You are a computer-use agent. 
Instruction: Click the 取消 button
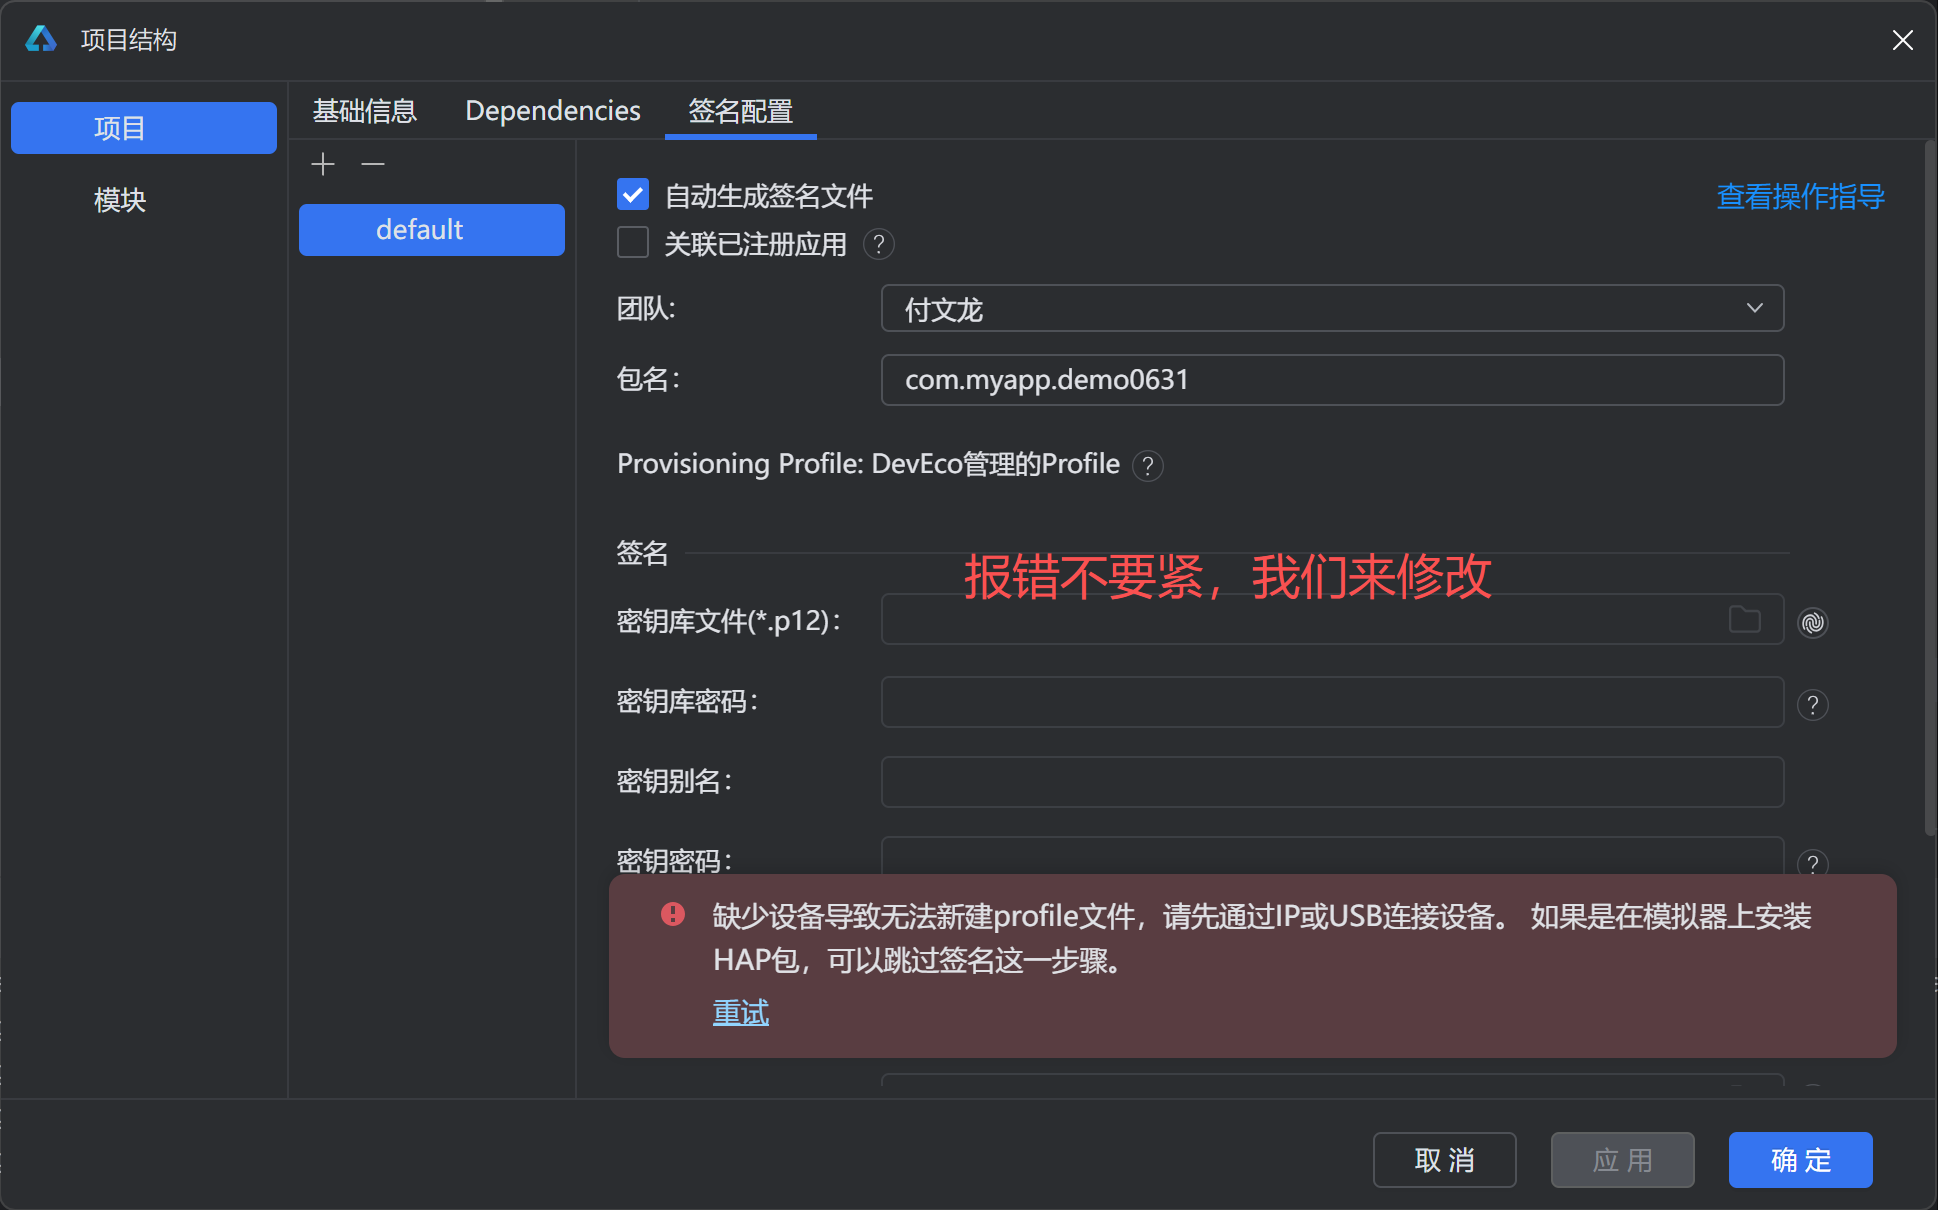pos(1444,1160)
